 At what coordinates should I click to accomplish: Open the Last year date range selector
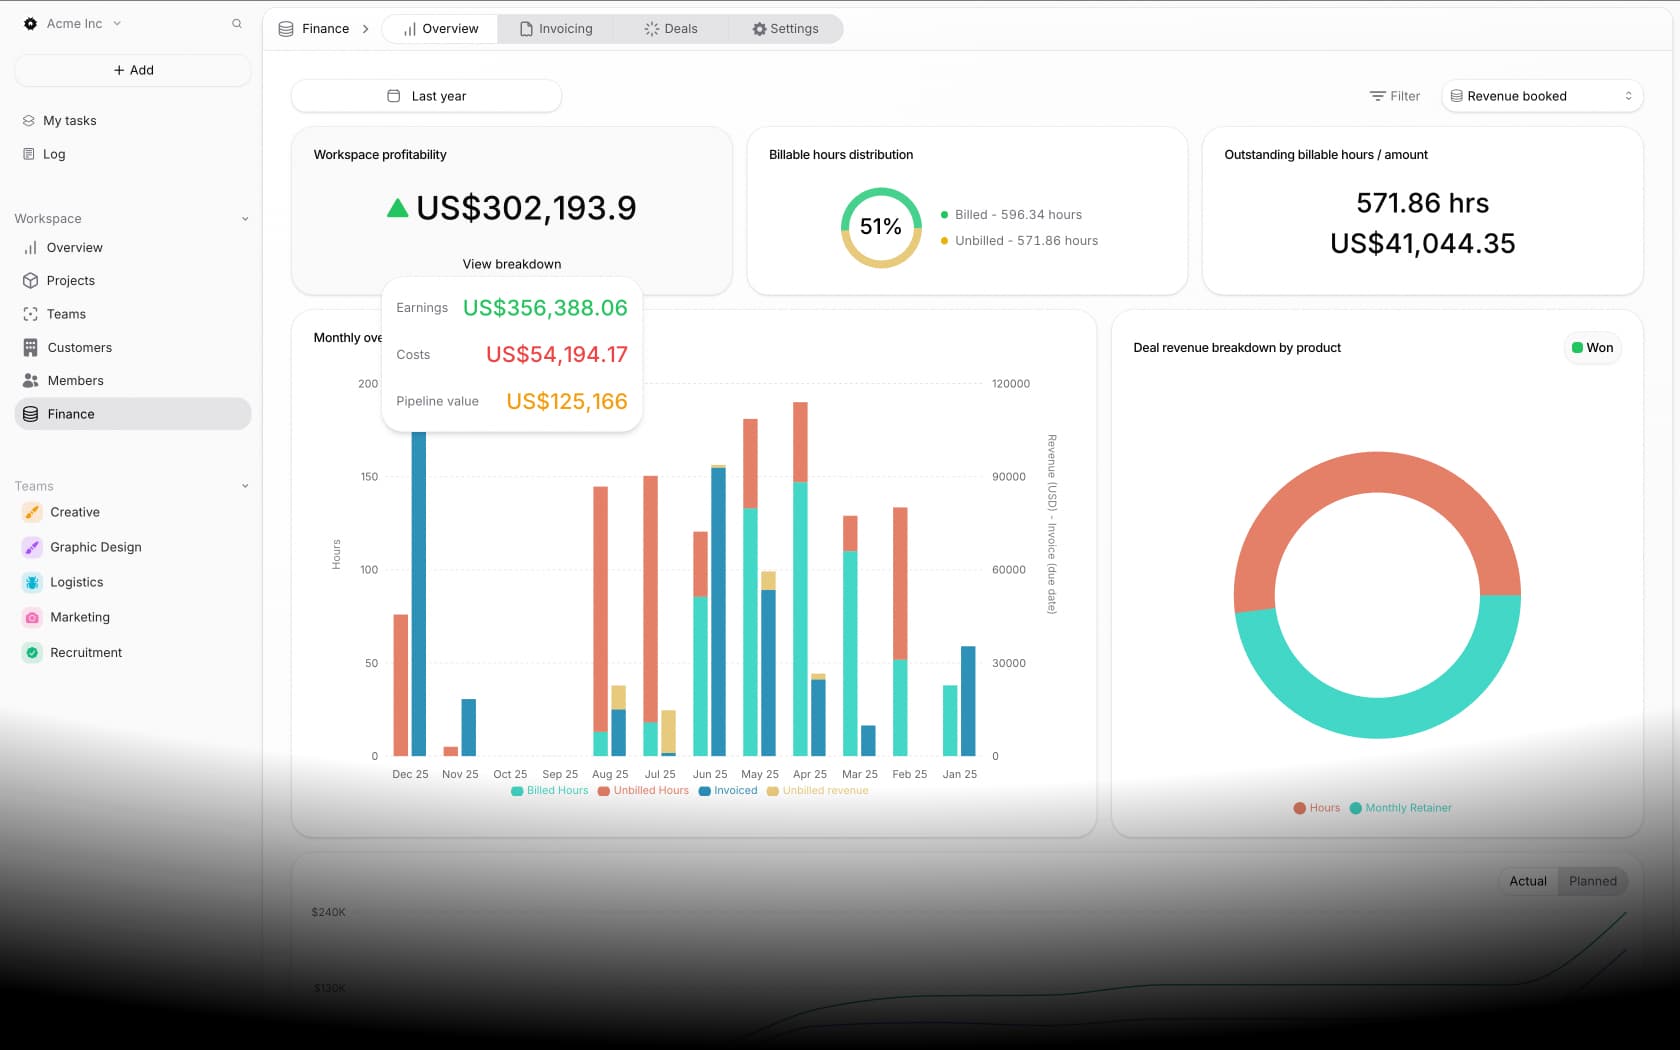[426, 96]
